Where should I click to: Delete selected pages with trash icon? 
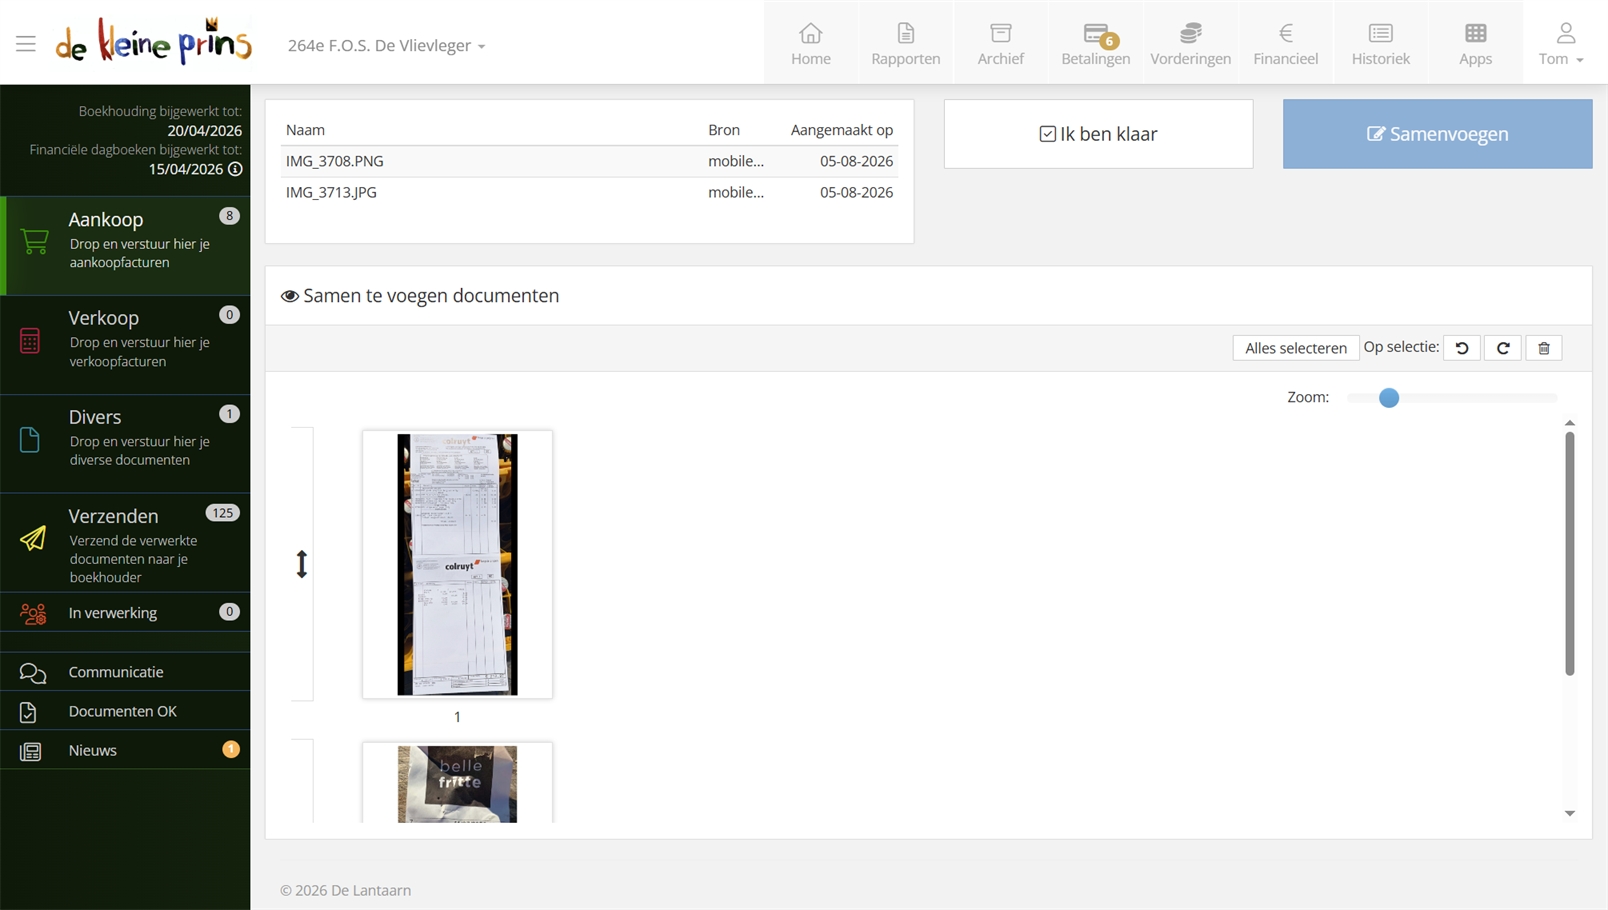1544,348
